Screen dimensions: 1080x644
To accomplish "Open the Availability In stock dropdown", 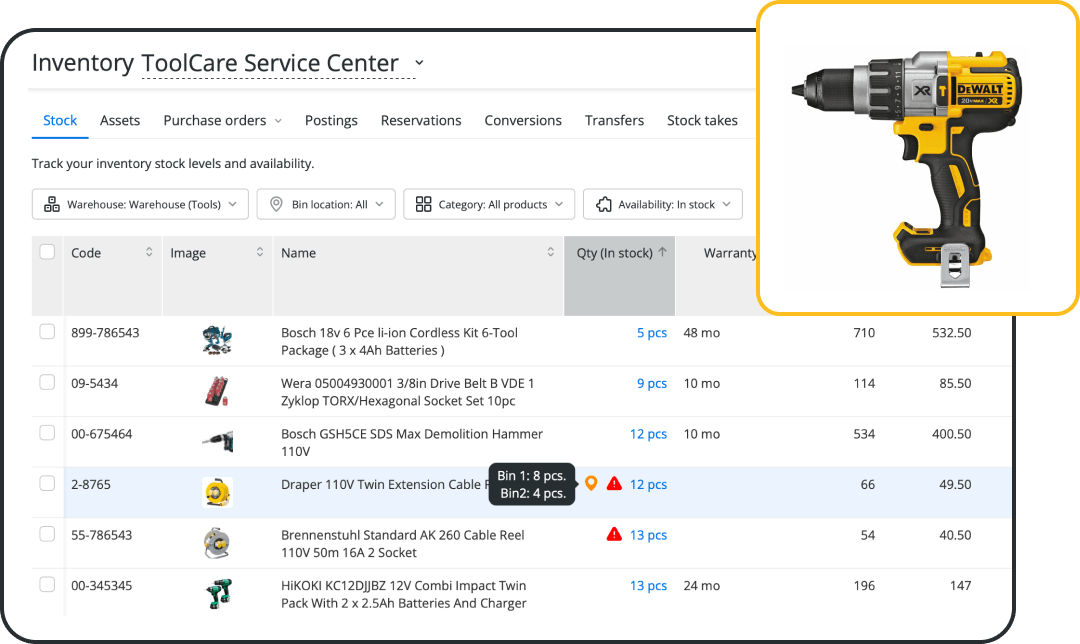I will tap(663, 205).
